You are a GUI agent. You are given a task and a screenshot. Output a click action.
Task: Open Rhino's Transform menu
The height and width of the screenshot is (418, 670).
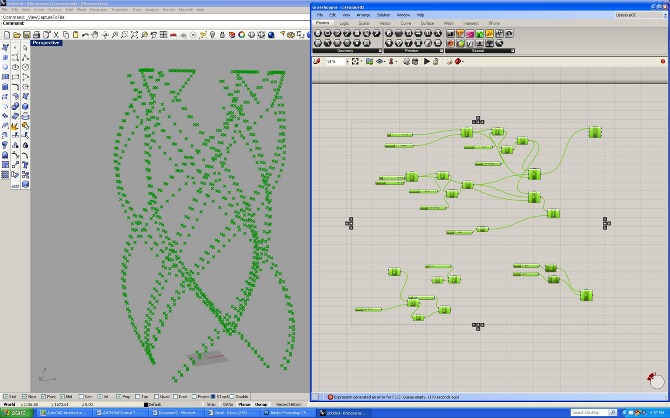point(119,9)
